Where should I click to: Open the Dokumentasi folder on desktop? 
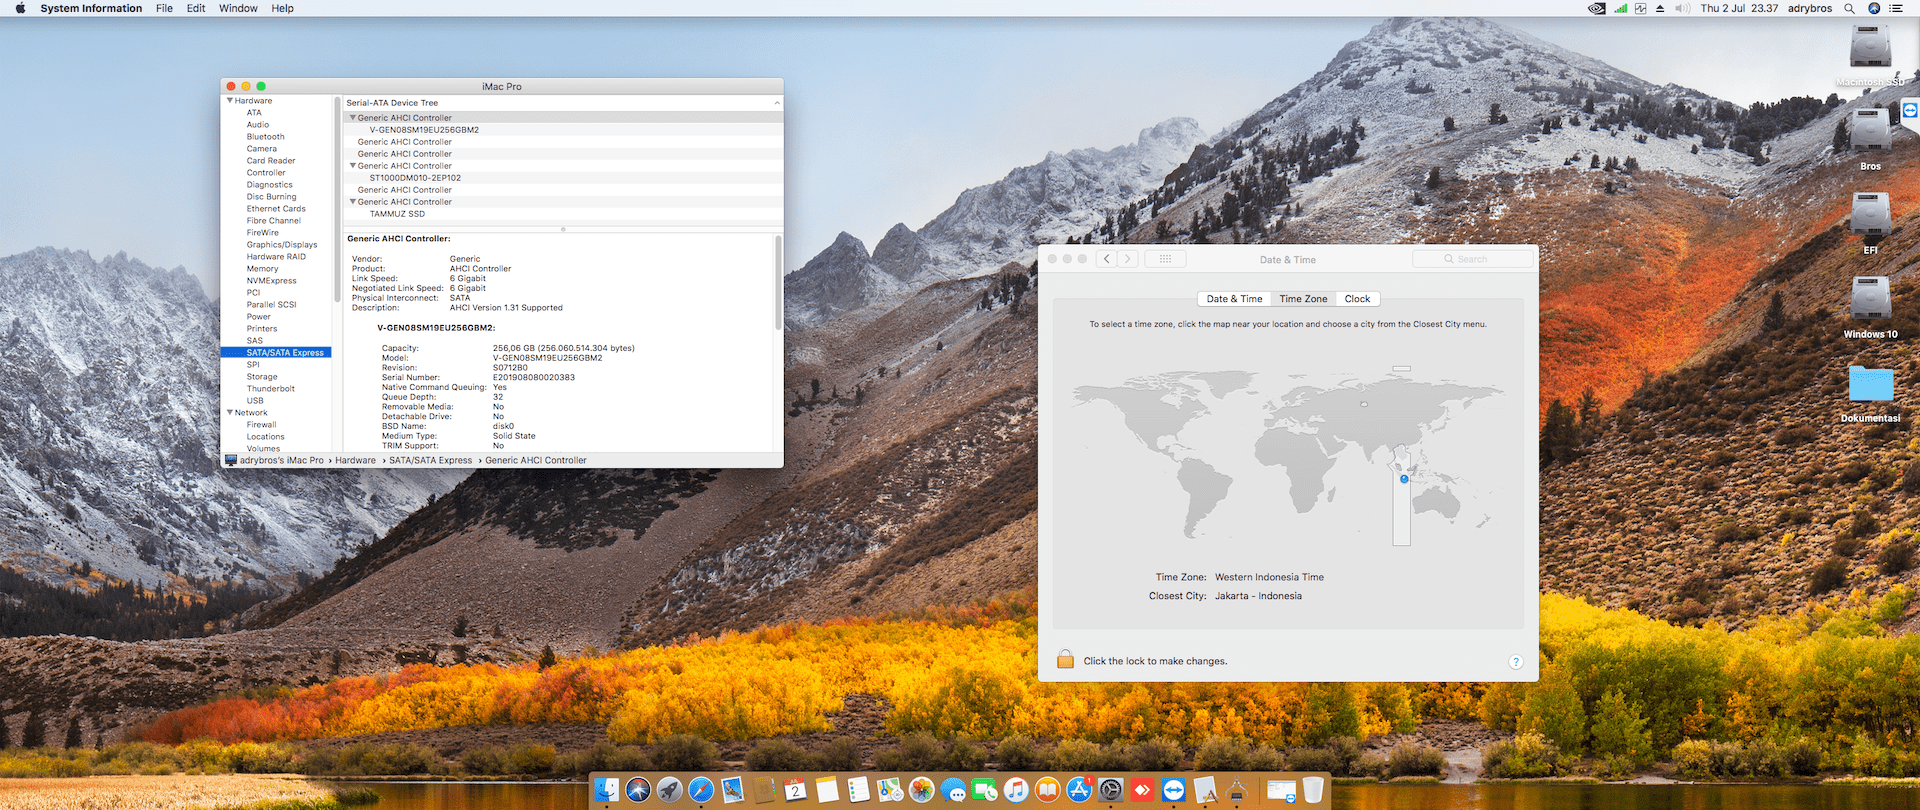point(1870,386)
